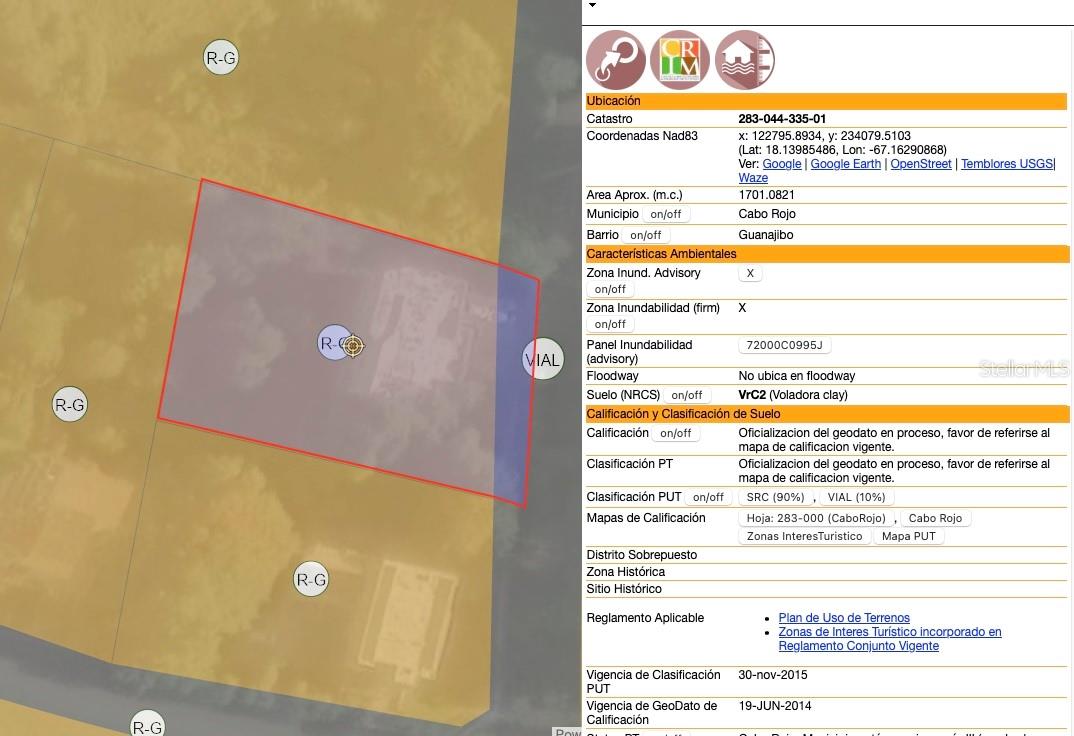The width and height of the screenshot is (1074, 736).
Task: Click the Ubicación section header
Action: [826, 101]
